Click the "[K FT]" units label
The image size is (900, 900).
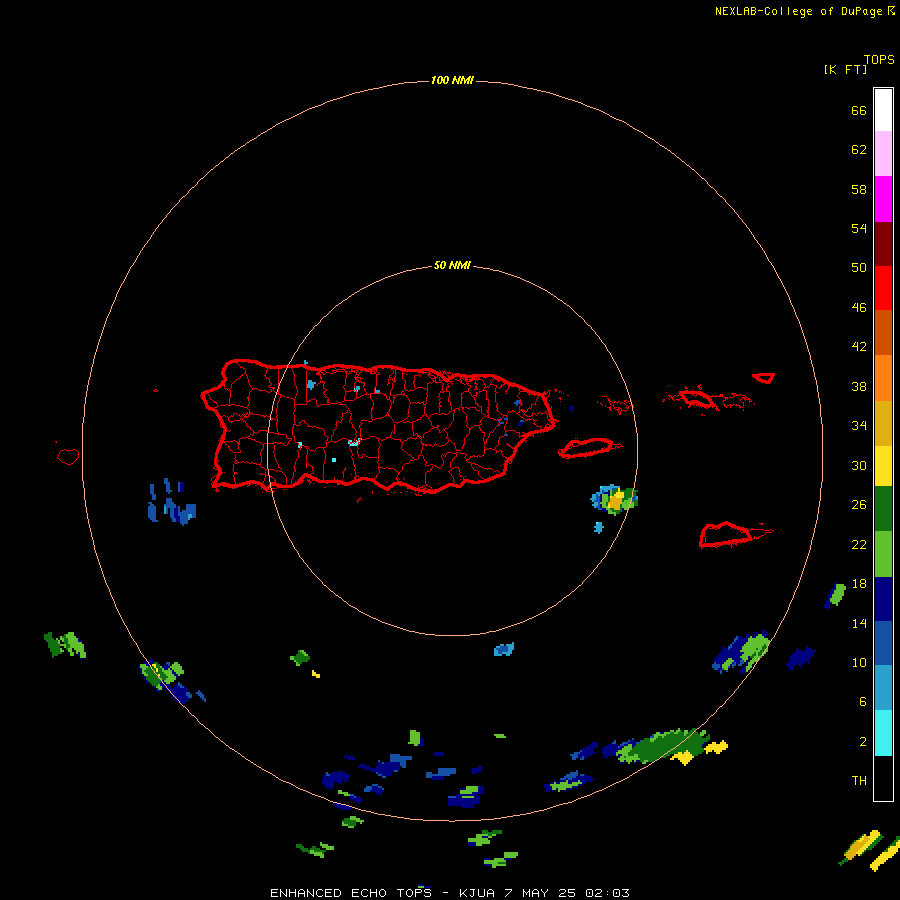tap(845, 69)
